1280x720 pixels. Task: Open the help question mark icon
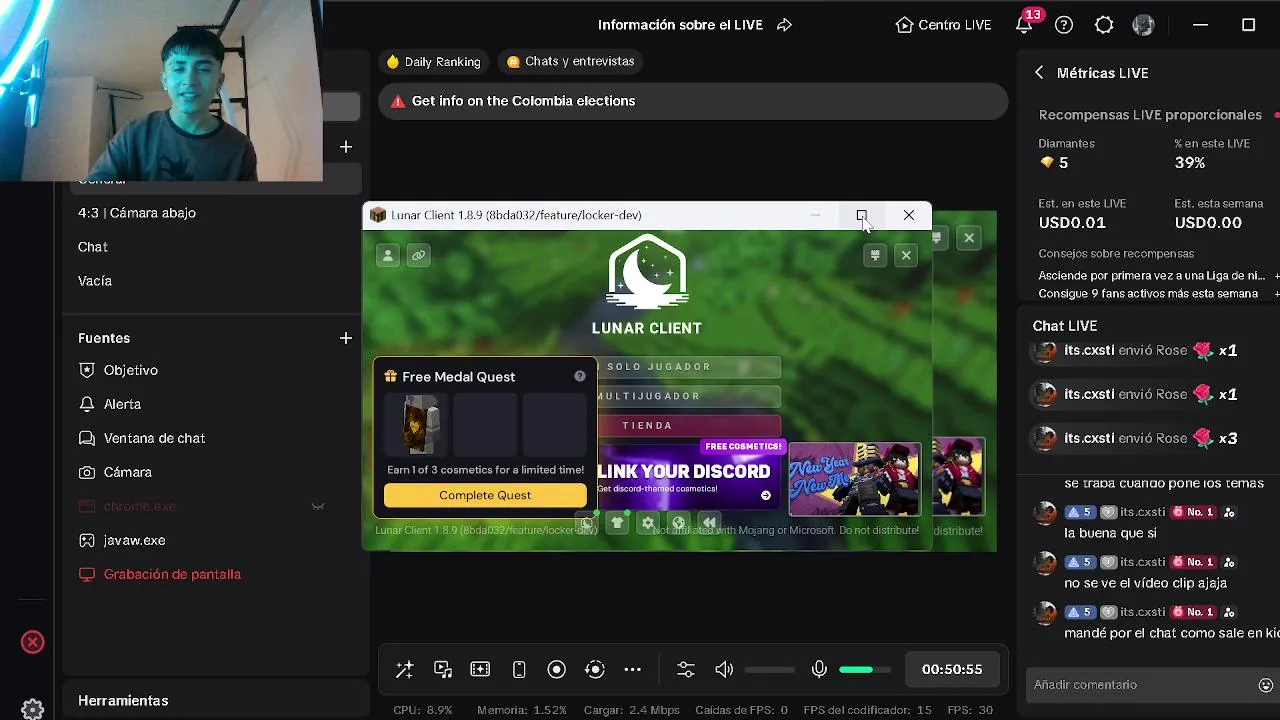click(1064, 25)
